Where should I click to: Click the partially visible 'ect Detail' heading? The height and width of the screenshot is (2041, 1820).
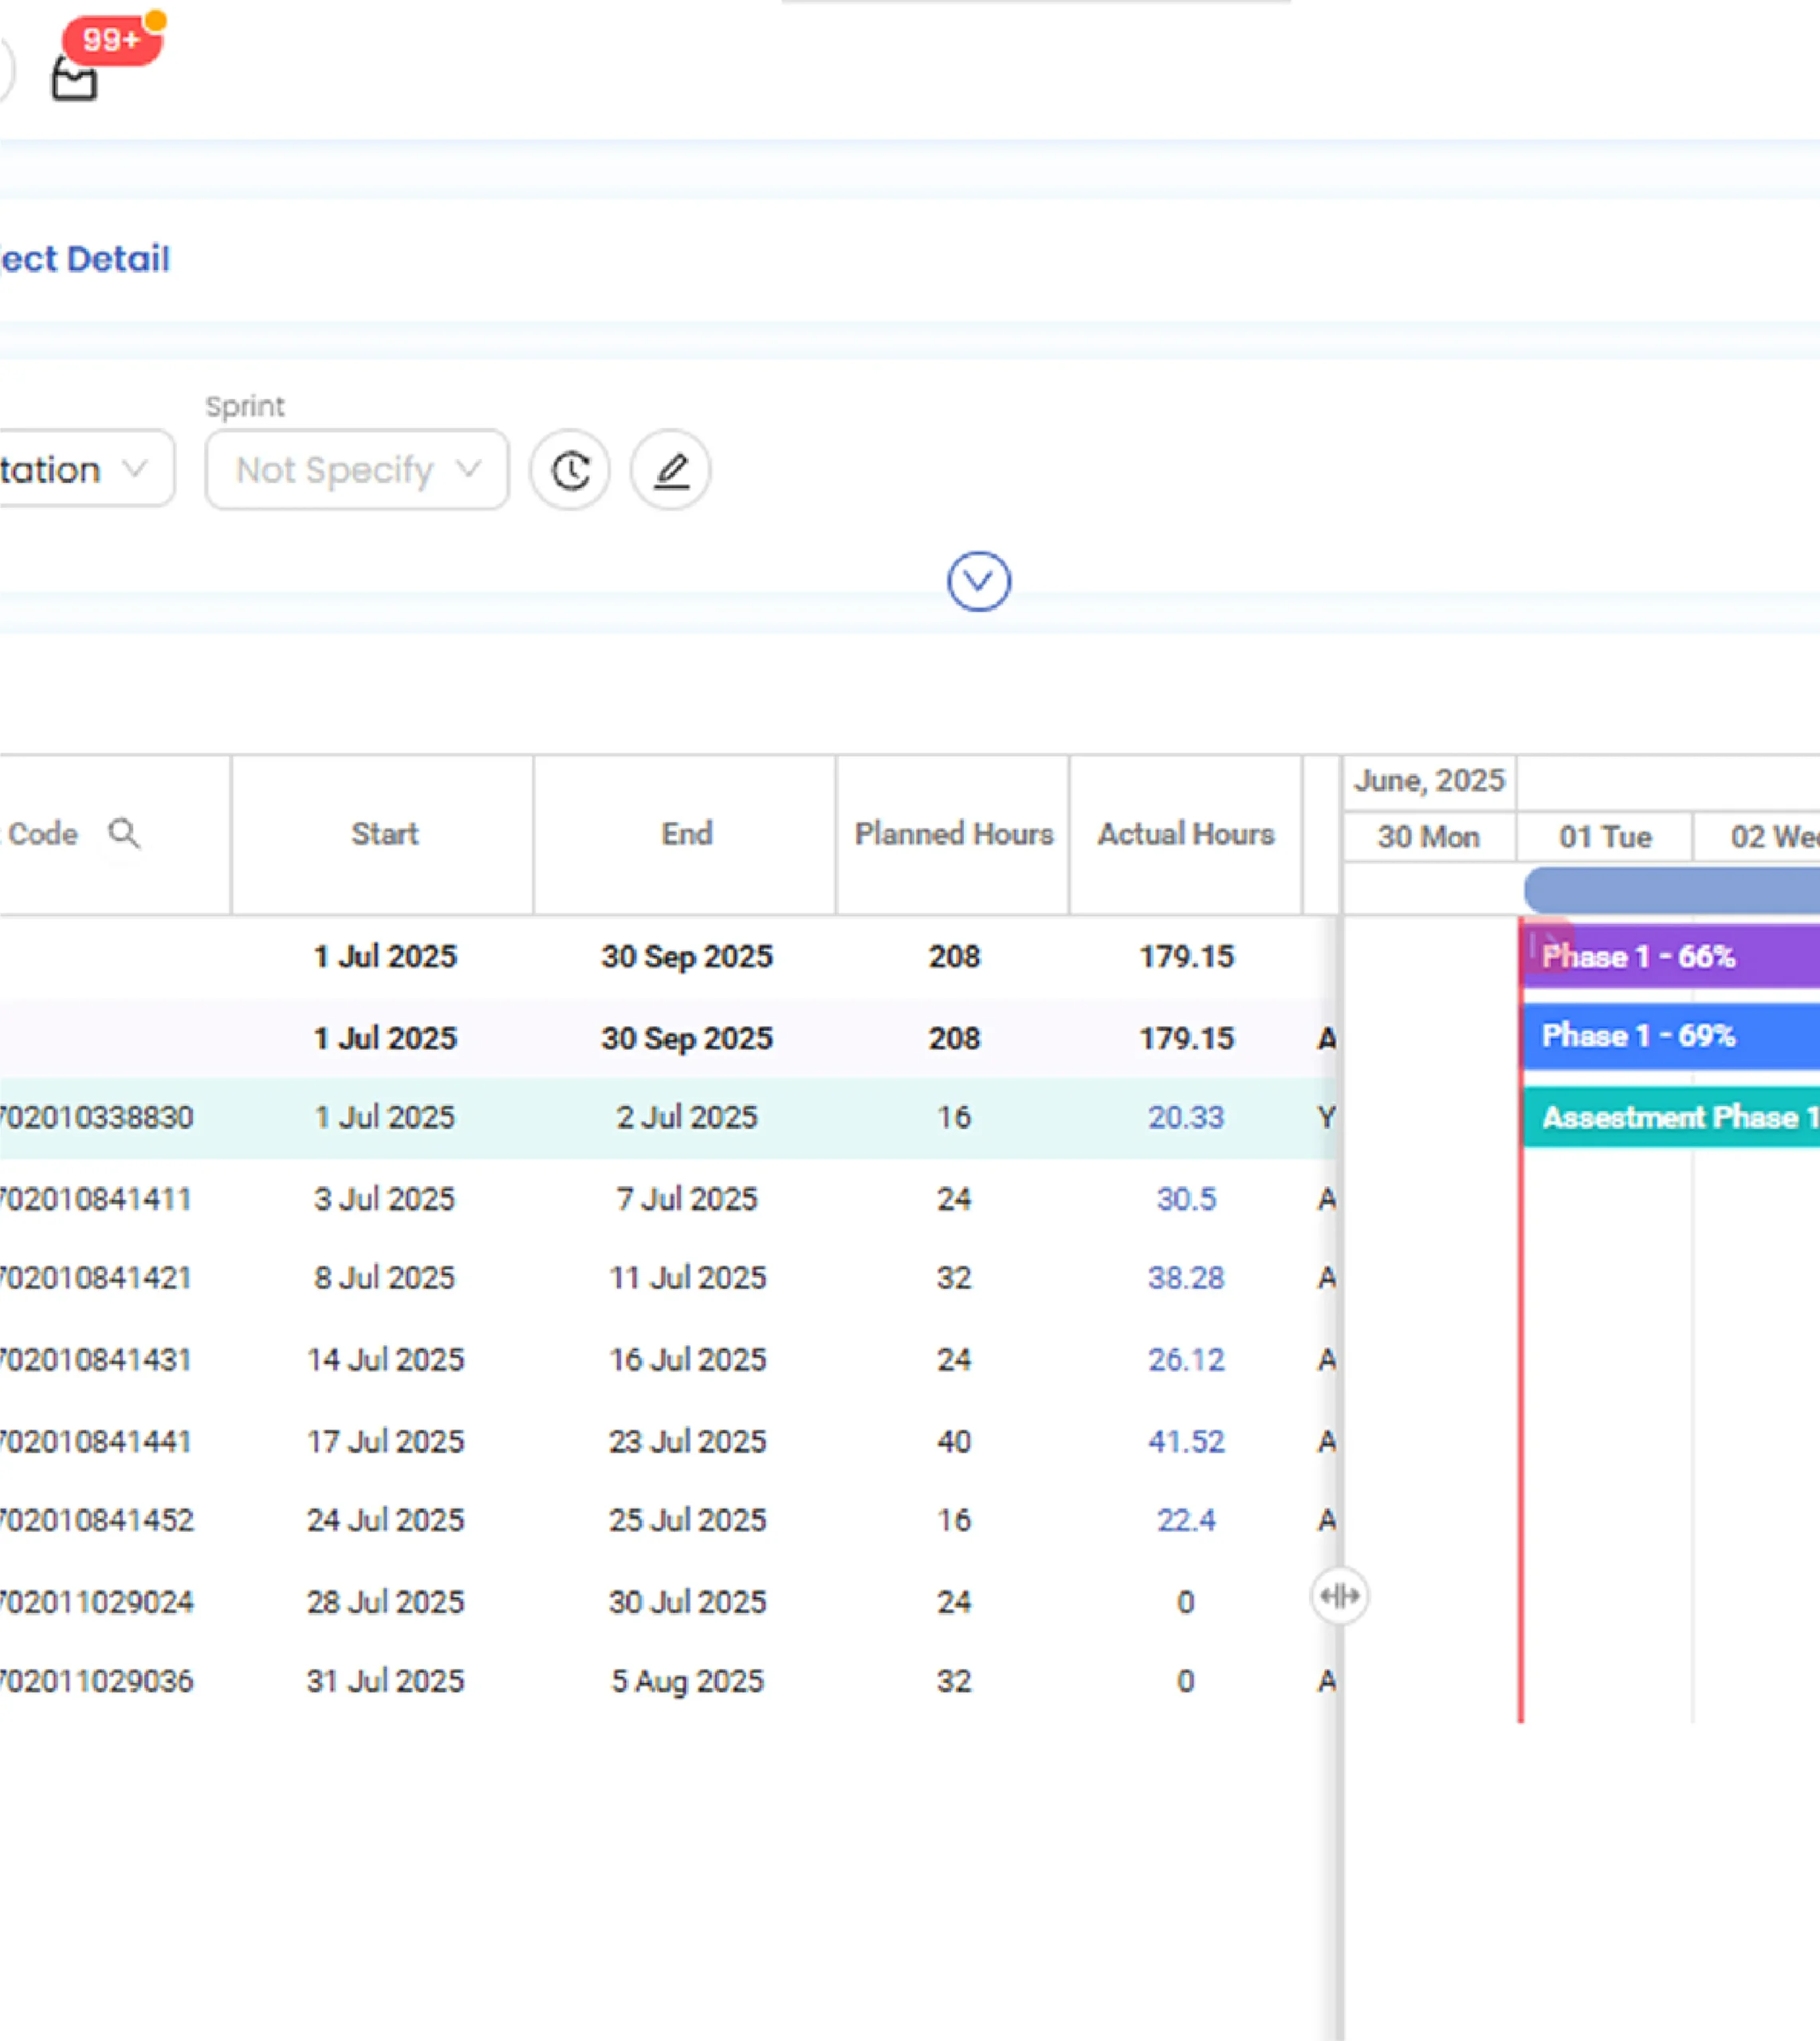pos(85,259)
